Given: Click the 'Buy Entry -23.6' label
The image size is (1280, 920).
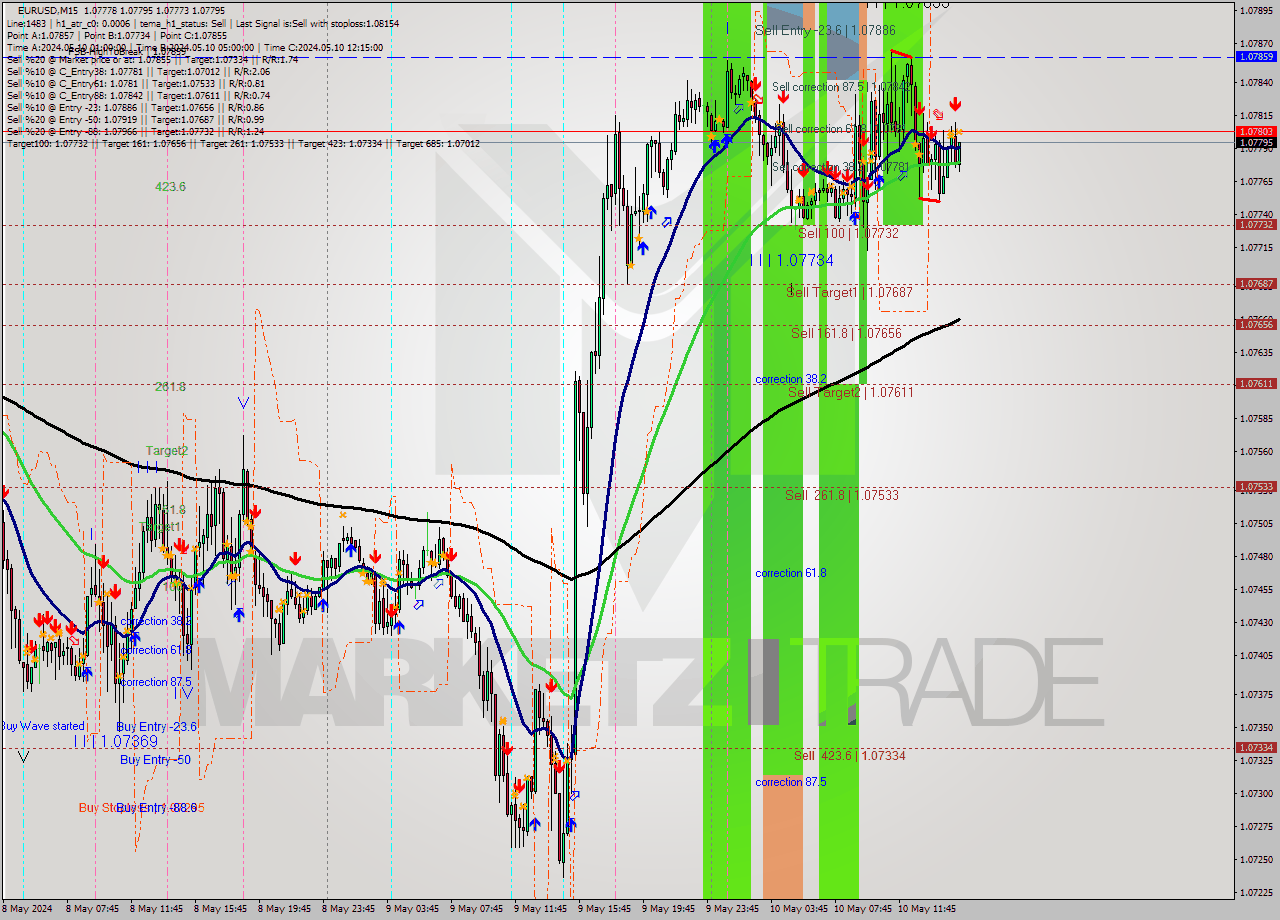Looking at the screenshot, I should [156, 726].
